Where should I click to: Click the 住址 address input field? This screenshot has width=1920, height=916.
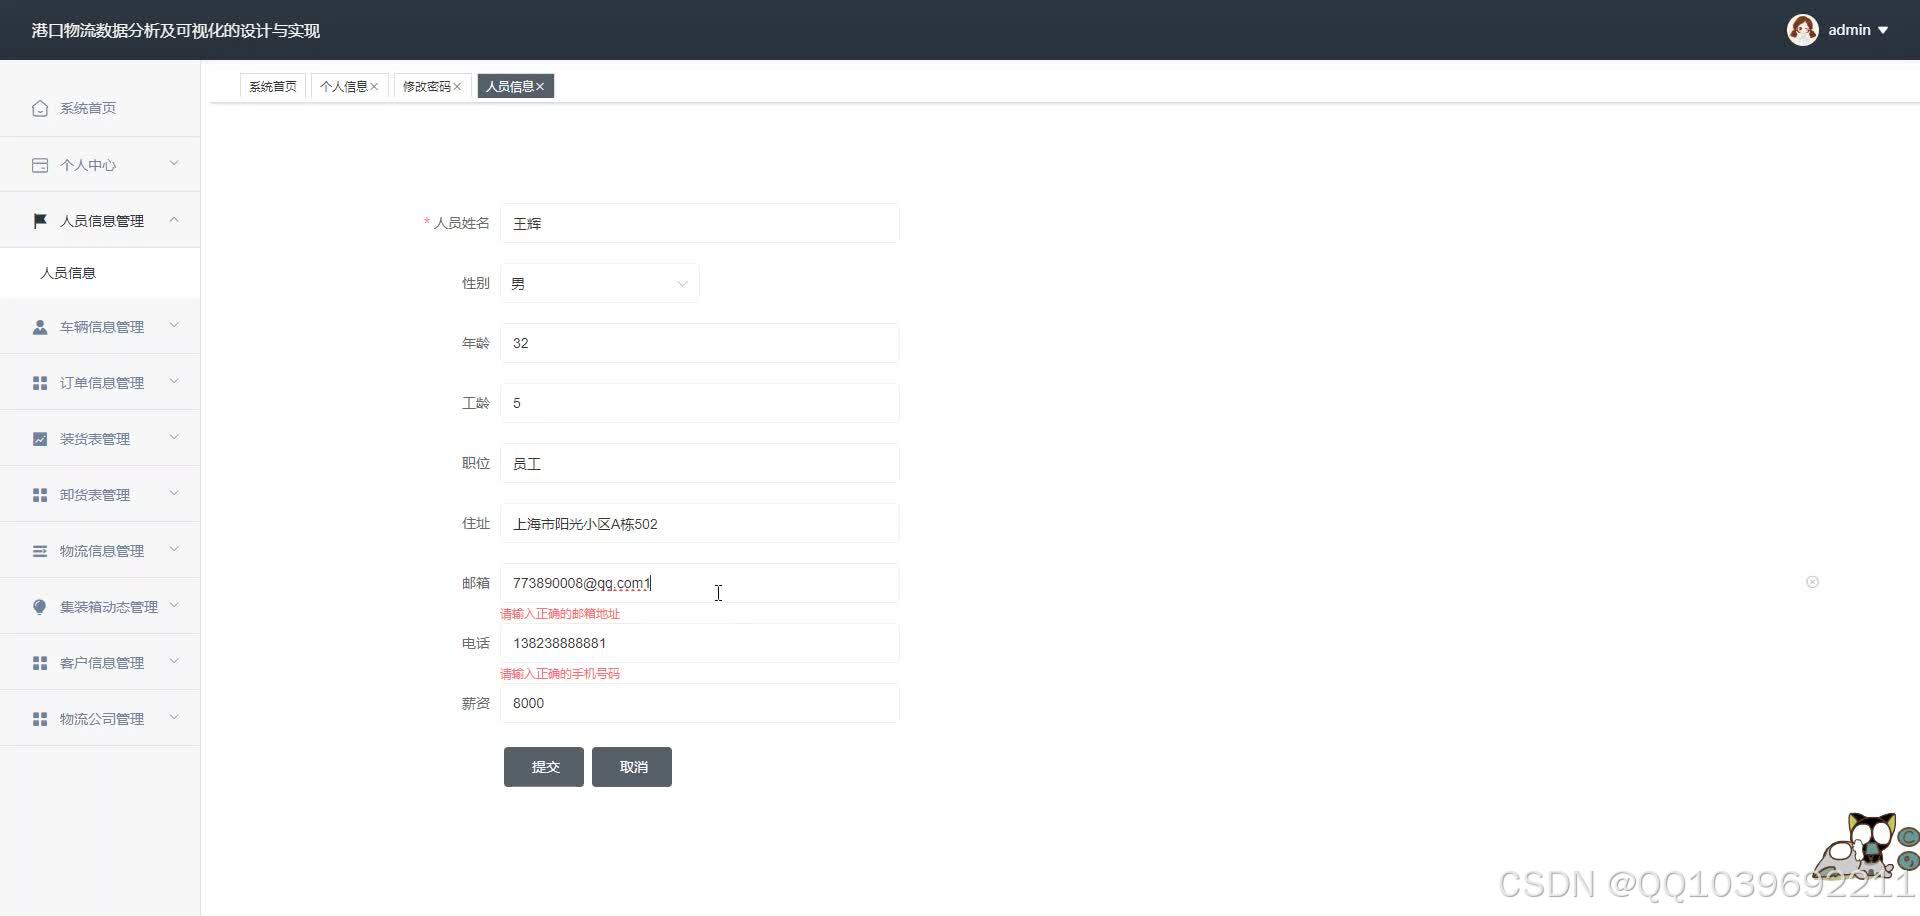point(699,523)
